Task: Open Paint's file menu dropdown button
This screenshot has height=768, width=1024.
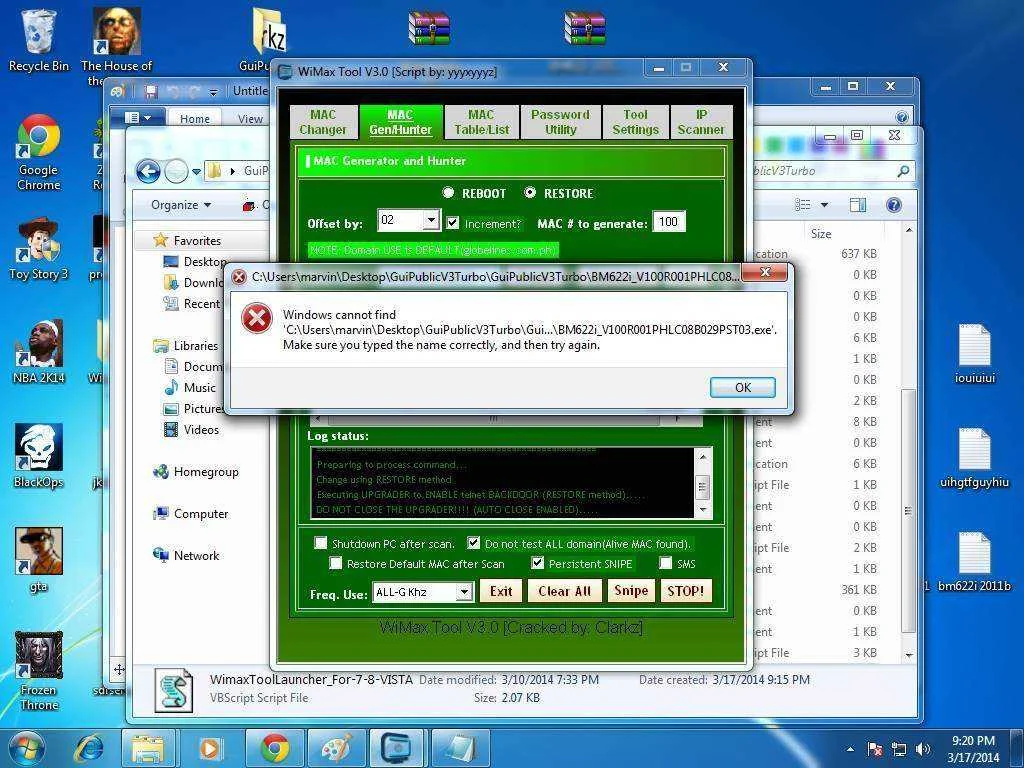Action: (x=138, y=118)
